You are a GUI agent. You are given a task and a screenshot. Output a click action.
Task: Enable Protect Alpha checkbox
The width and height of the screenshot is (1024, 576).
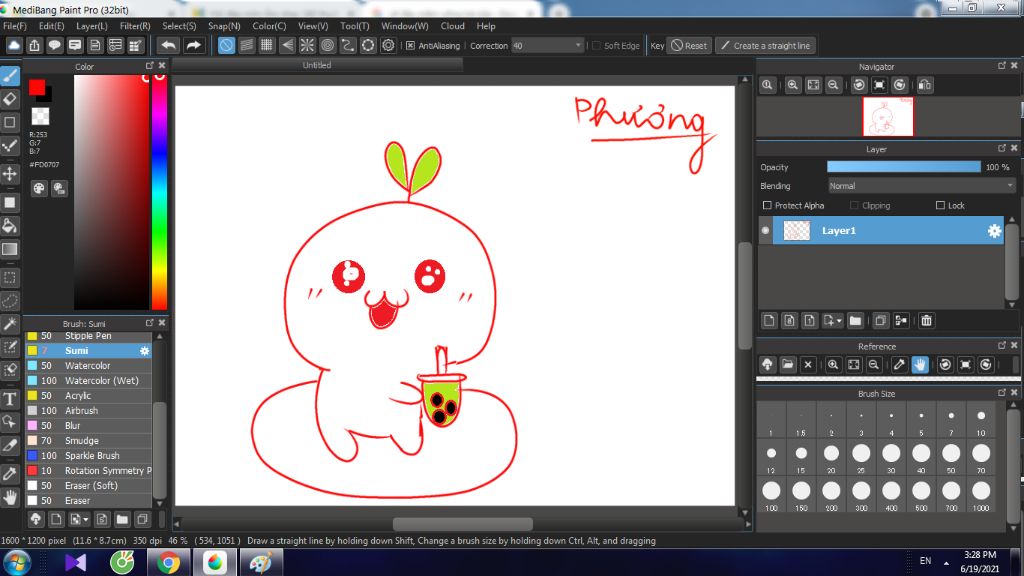[767, 205]
